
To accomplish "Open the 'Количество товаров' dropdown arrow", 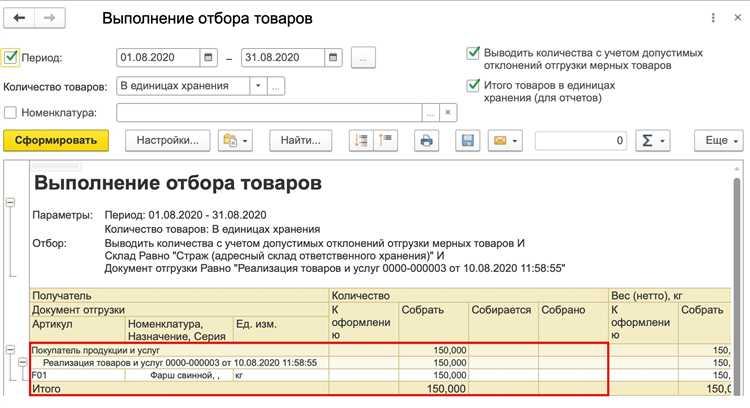I will pos(258,86).
